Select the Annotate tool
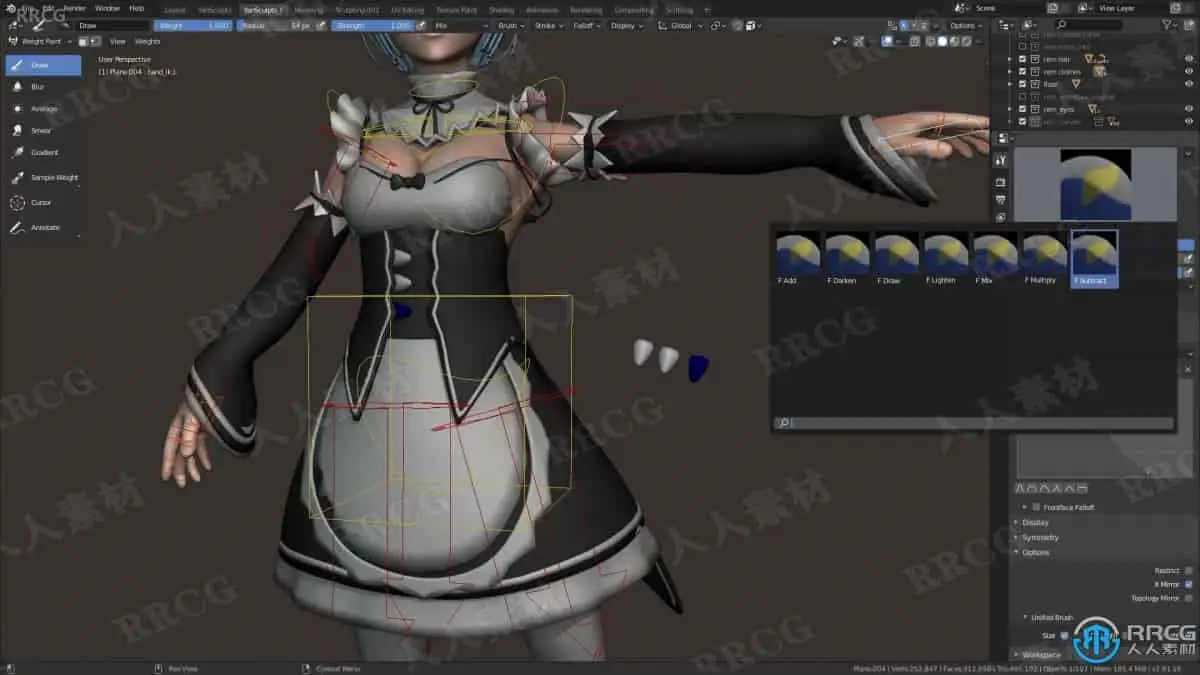 point(43,228)
